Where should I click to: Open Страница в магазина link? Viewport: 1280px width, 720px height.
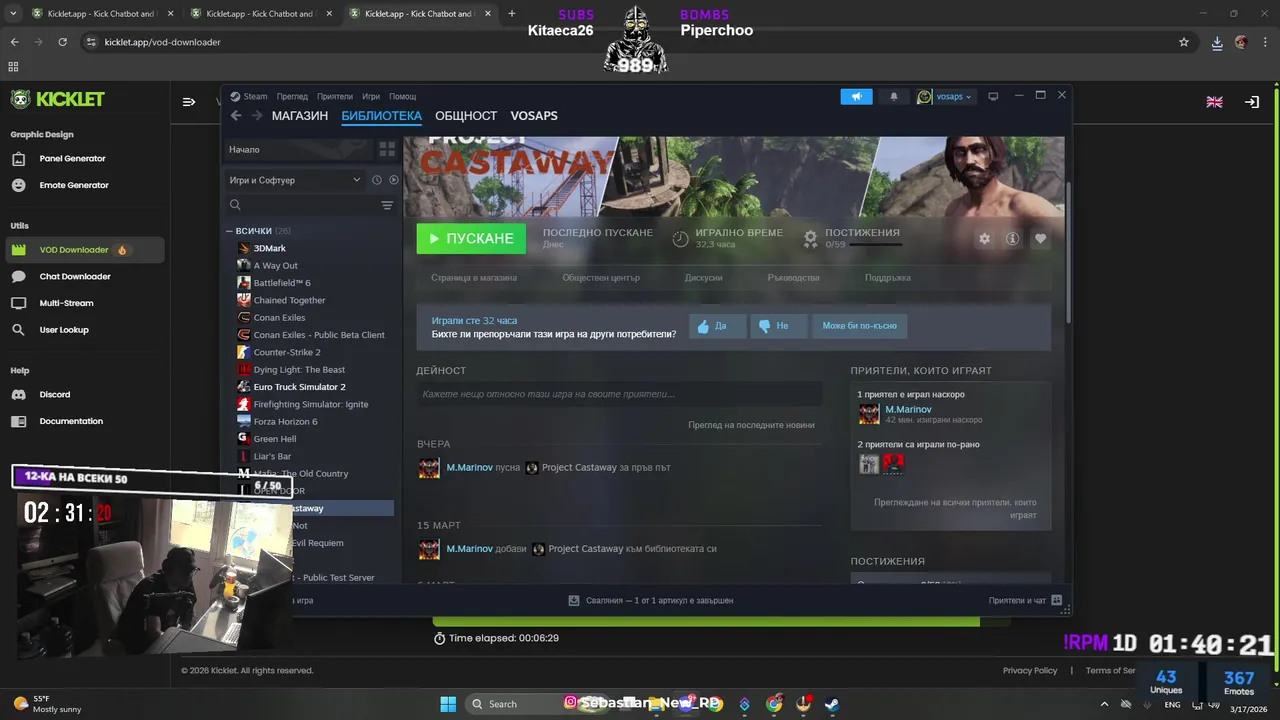coord(474,277)
